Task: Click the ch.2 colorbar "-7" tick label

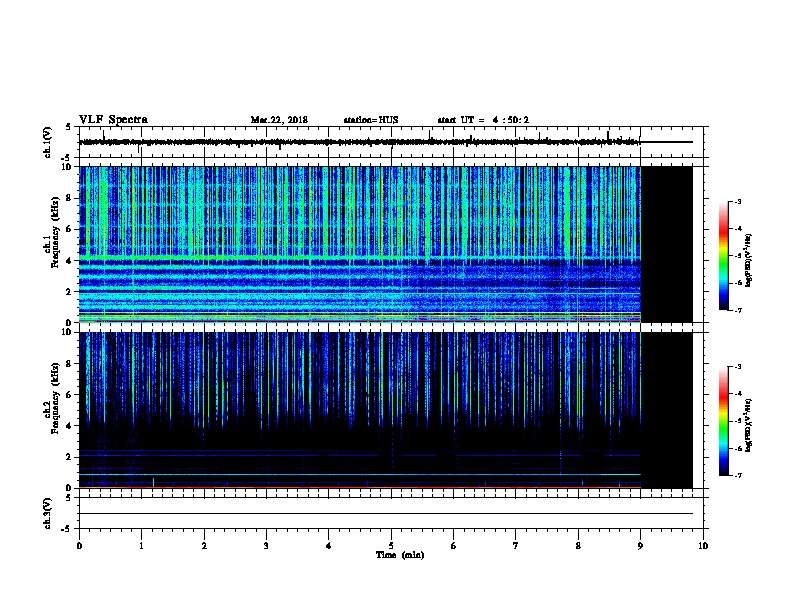Action: coord(737,476)
